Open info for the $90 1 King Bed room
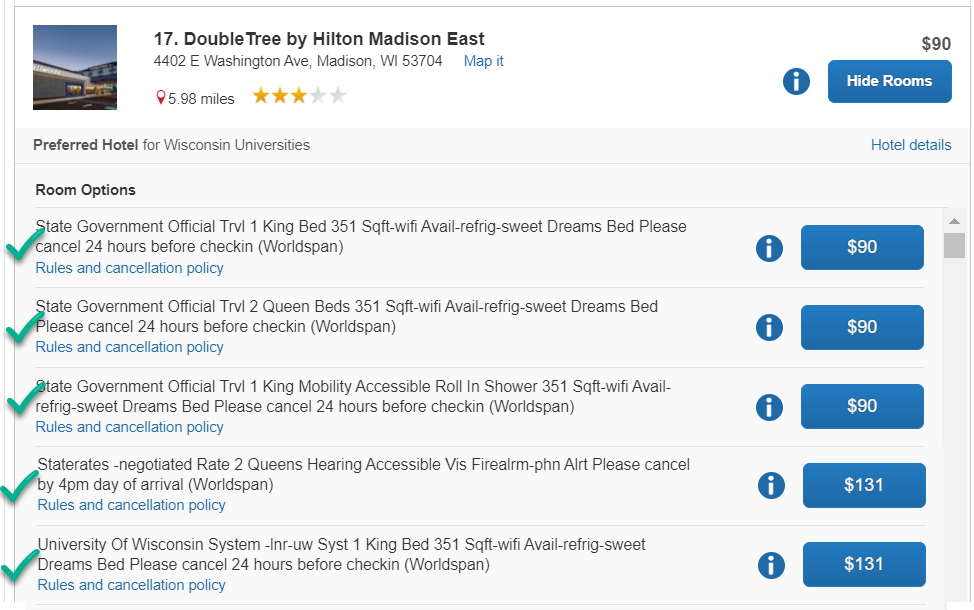 [x=769, y=248]
